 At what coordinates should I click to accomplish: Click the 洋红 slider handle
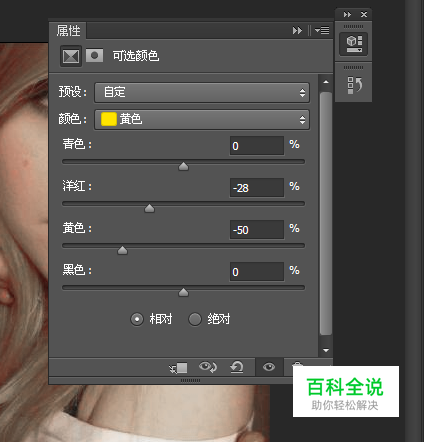click(149, 208)
